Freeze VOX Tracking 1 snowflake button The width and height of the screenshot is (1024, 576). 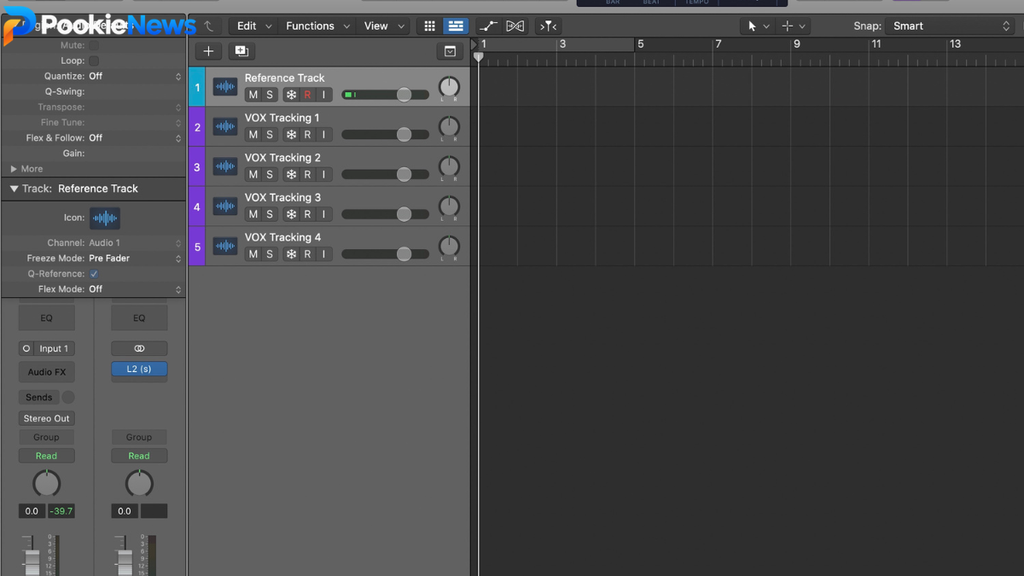point(291,135)
